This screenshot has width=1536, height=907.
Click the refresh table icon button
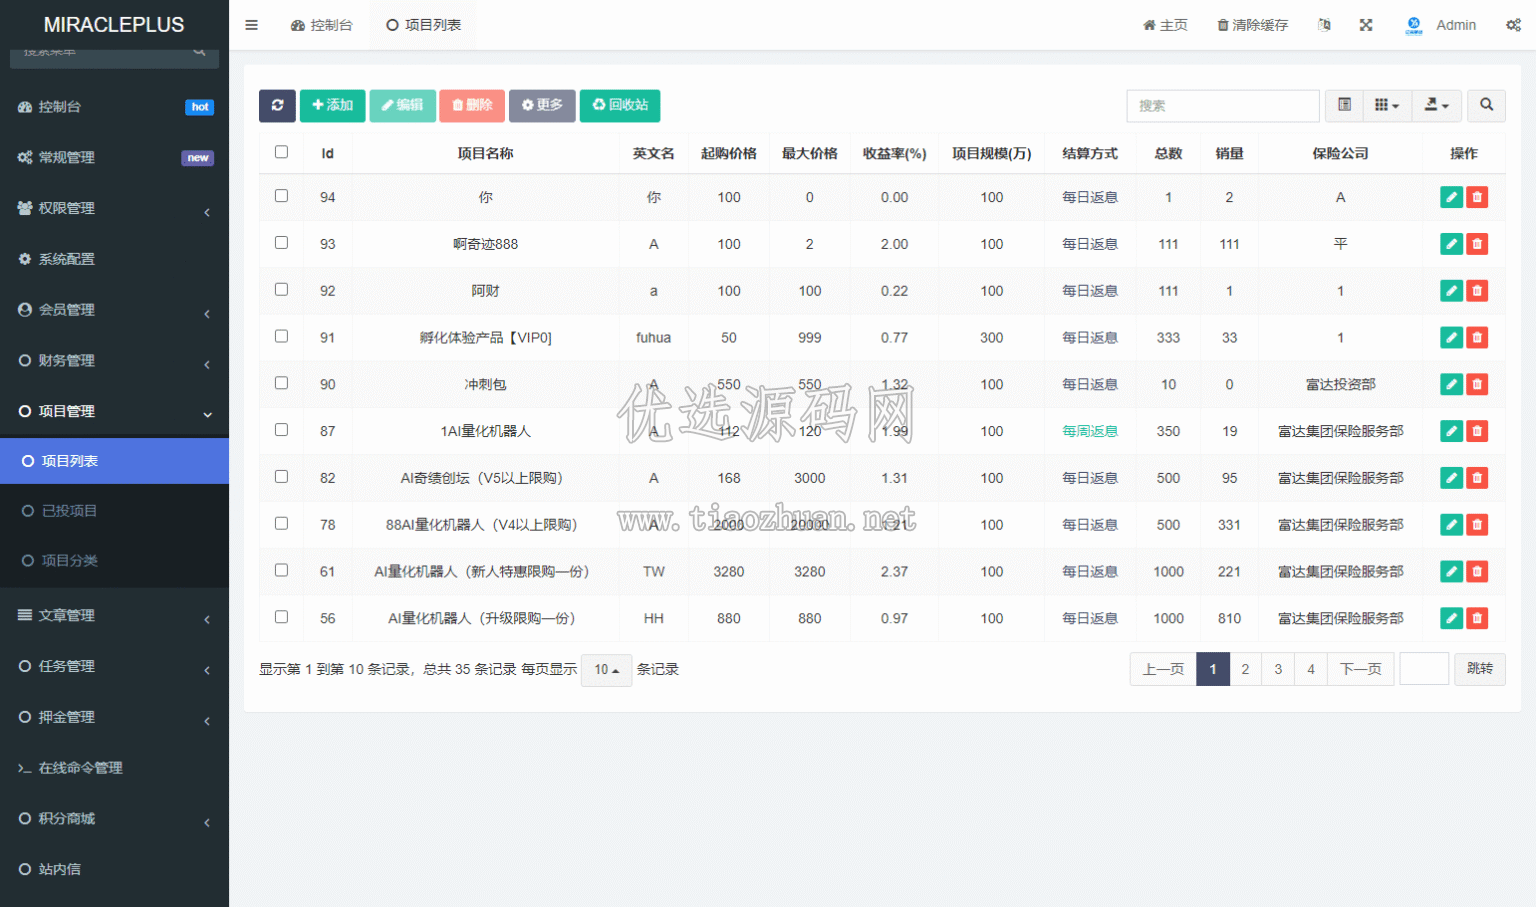pyautogui.click(x=277, y=105)
